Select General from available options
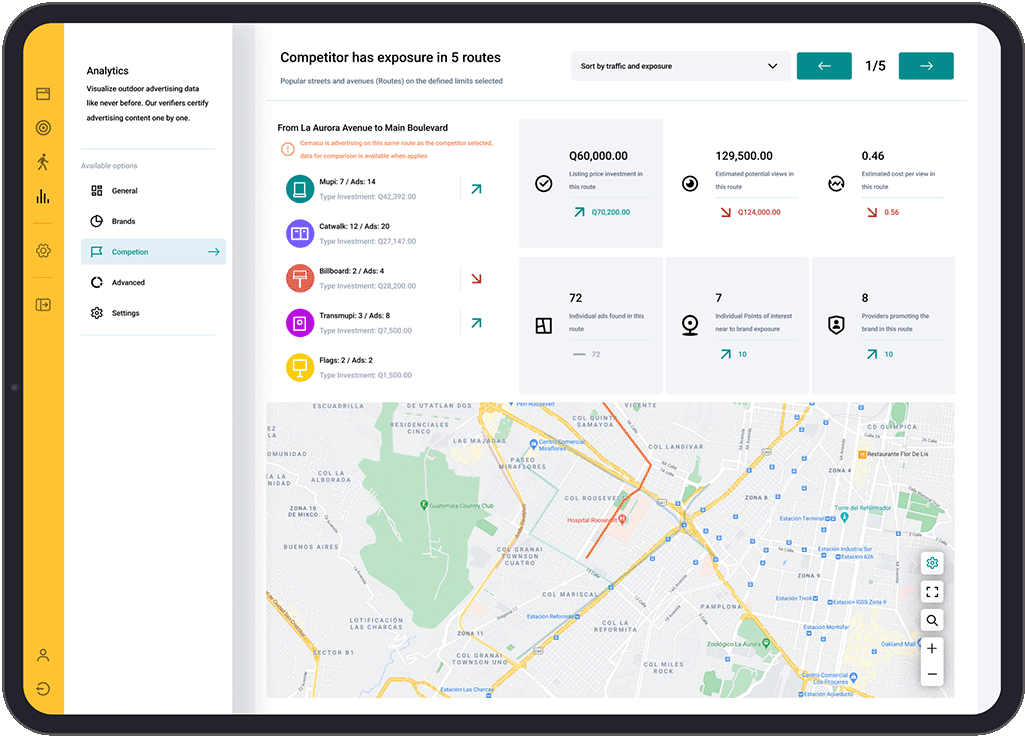 [125, 191]
